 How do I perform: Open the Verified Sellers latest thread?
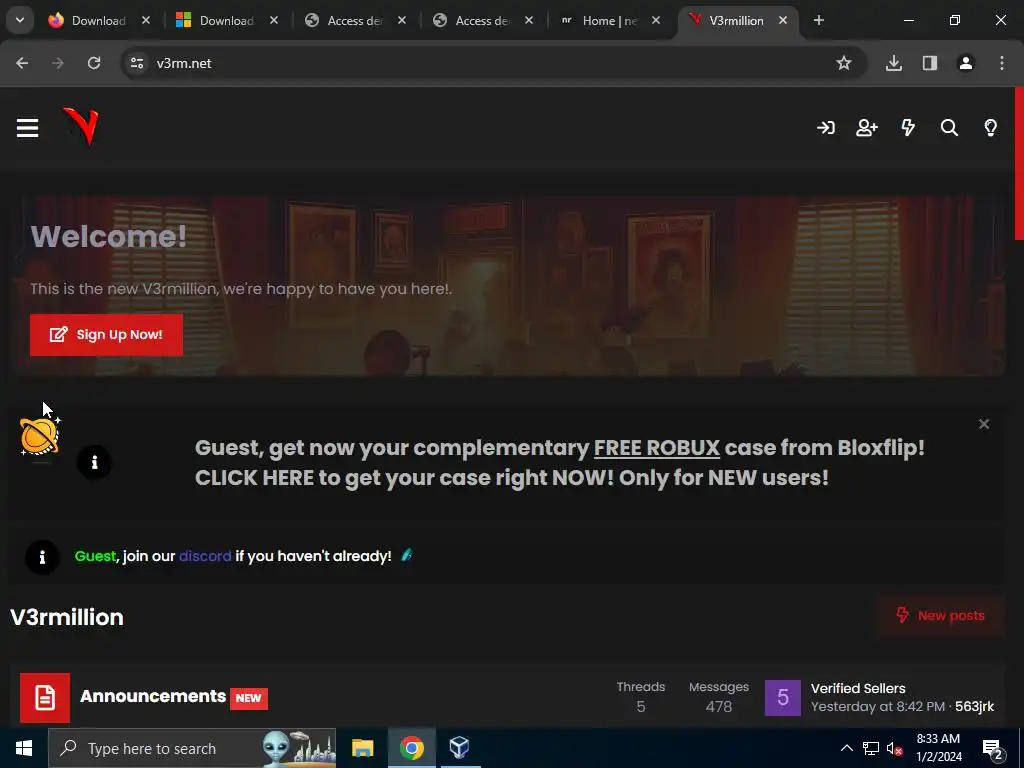tap(857, 688)
